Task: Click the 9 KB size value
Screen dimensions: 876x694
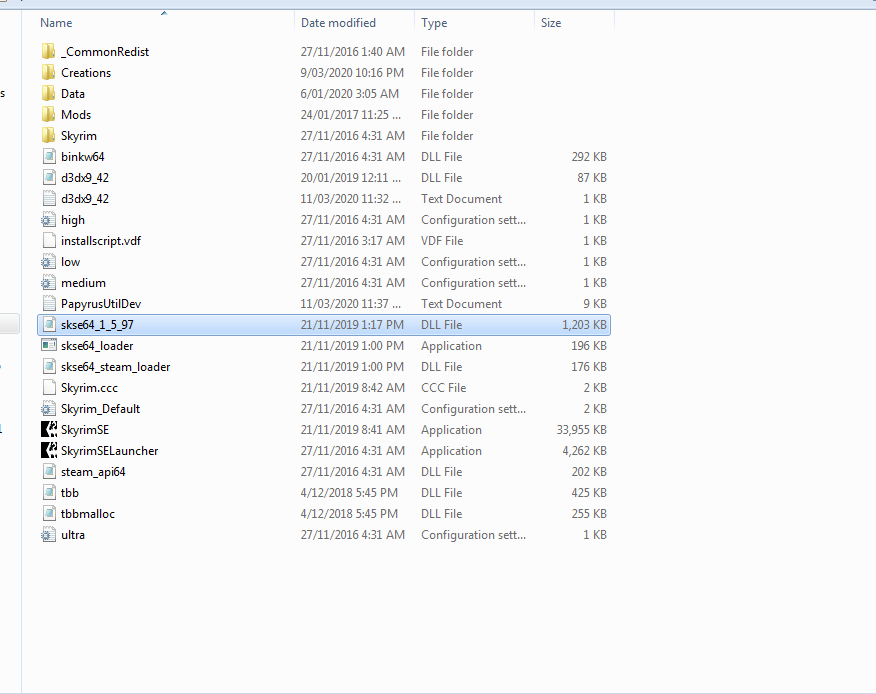Action: pyautogui.click(x=595, y=304)
